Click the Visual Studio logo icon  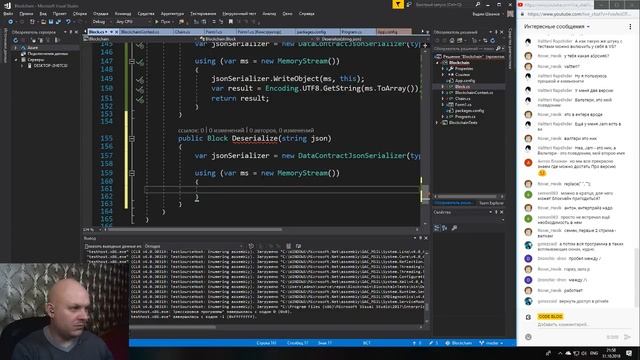click(x=7, y=5)
